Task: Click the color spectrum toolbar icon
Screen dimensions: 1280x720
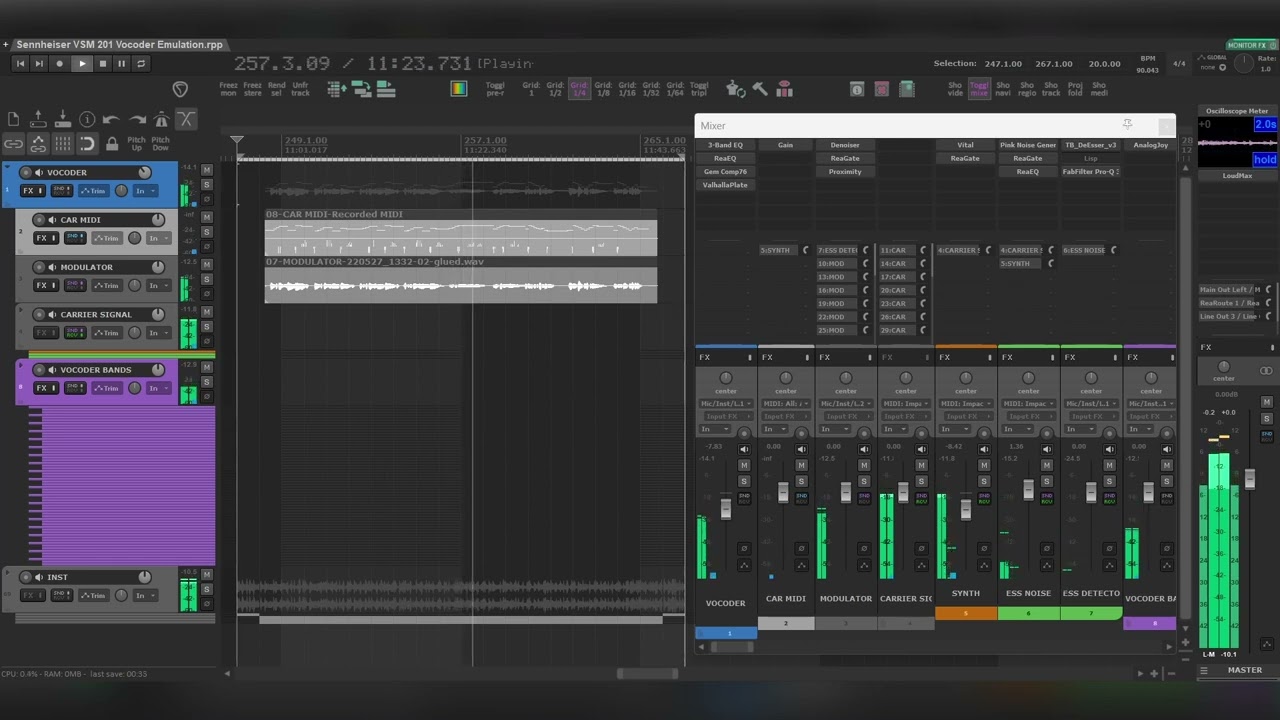Action: (x=459, y=88)
